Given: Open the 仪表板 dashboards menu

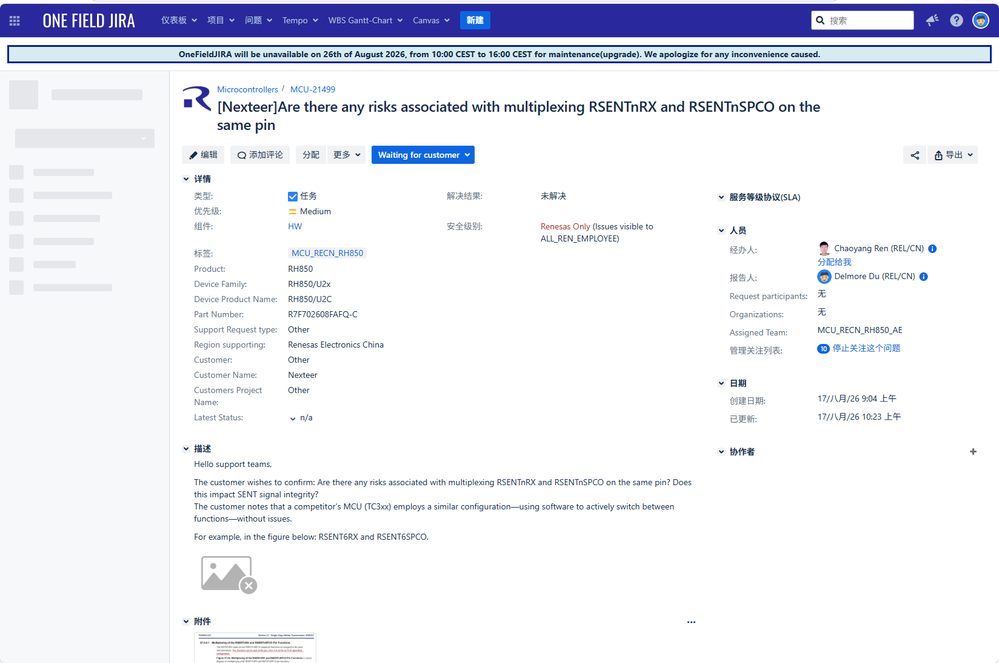Looking at the screenshot, I should (179, 20).
